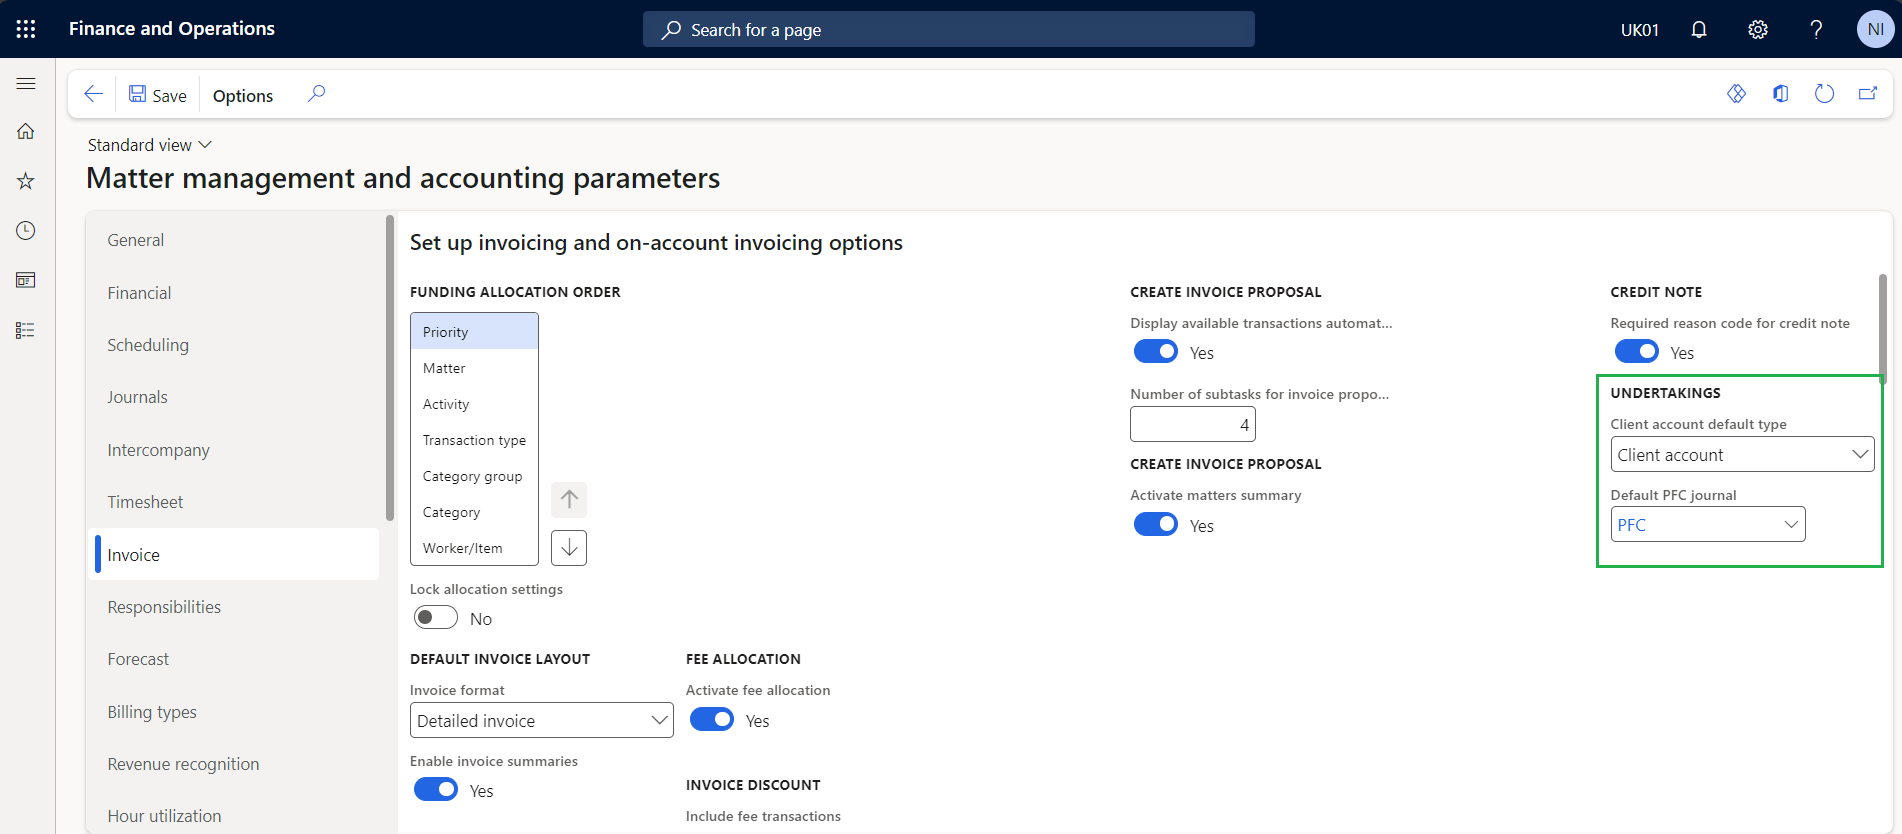Open the Revenue recognition tab
Screen dimensions: 1902x834
[x=234, y=764]
